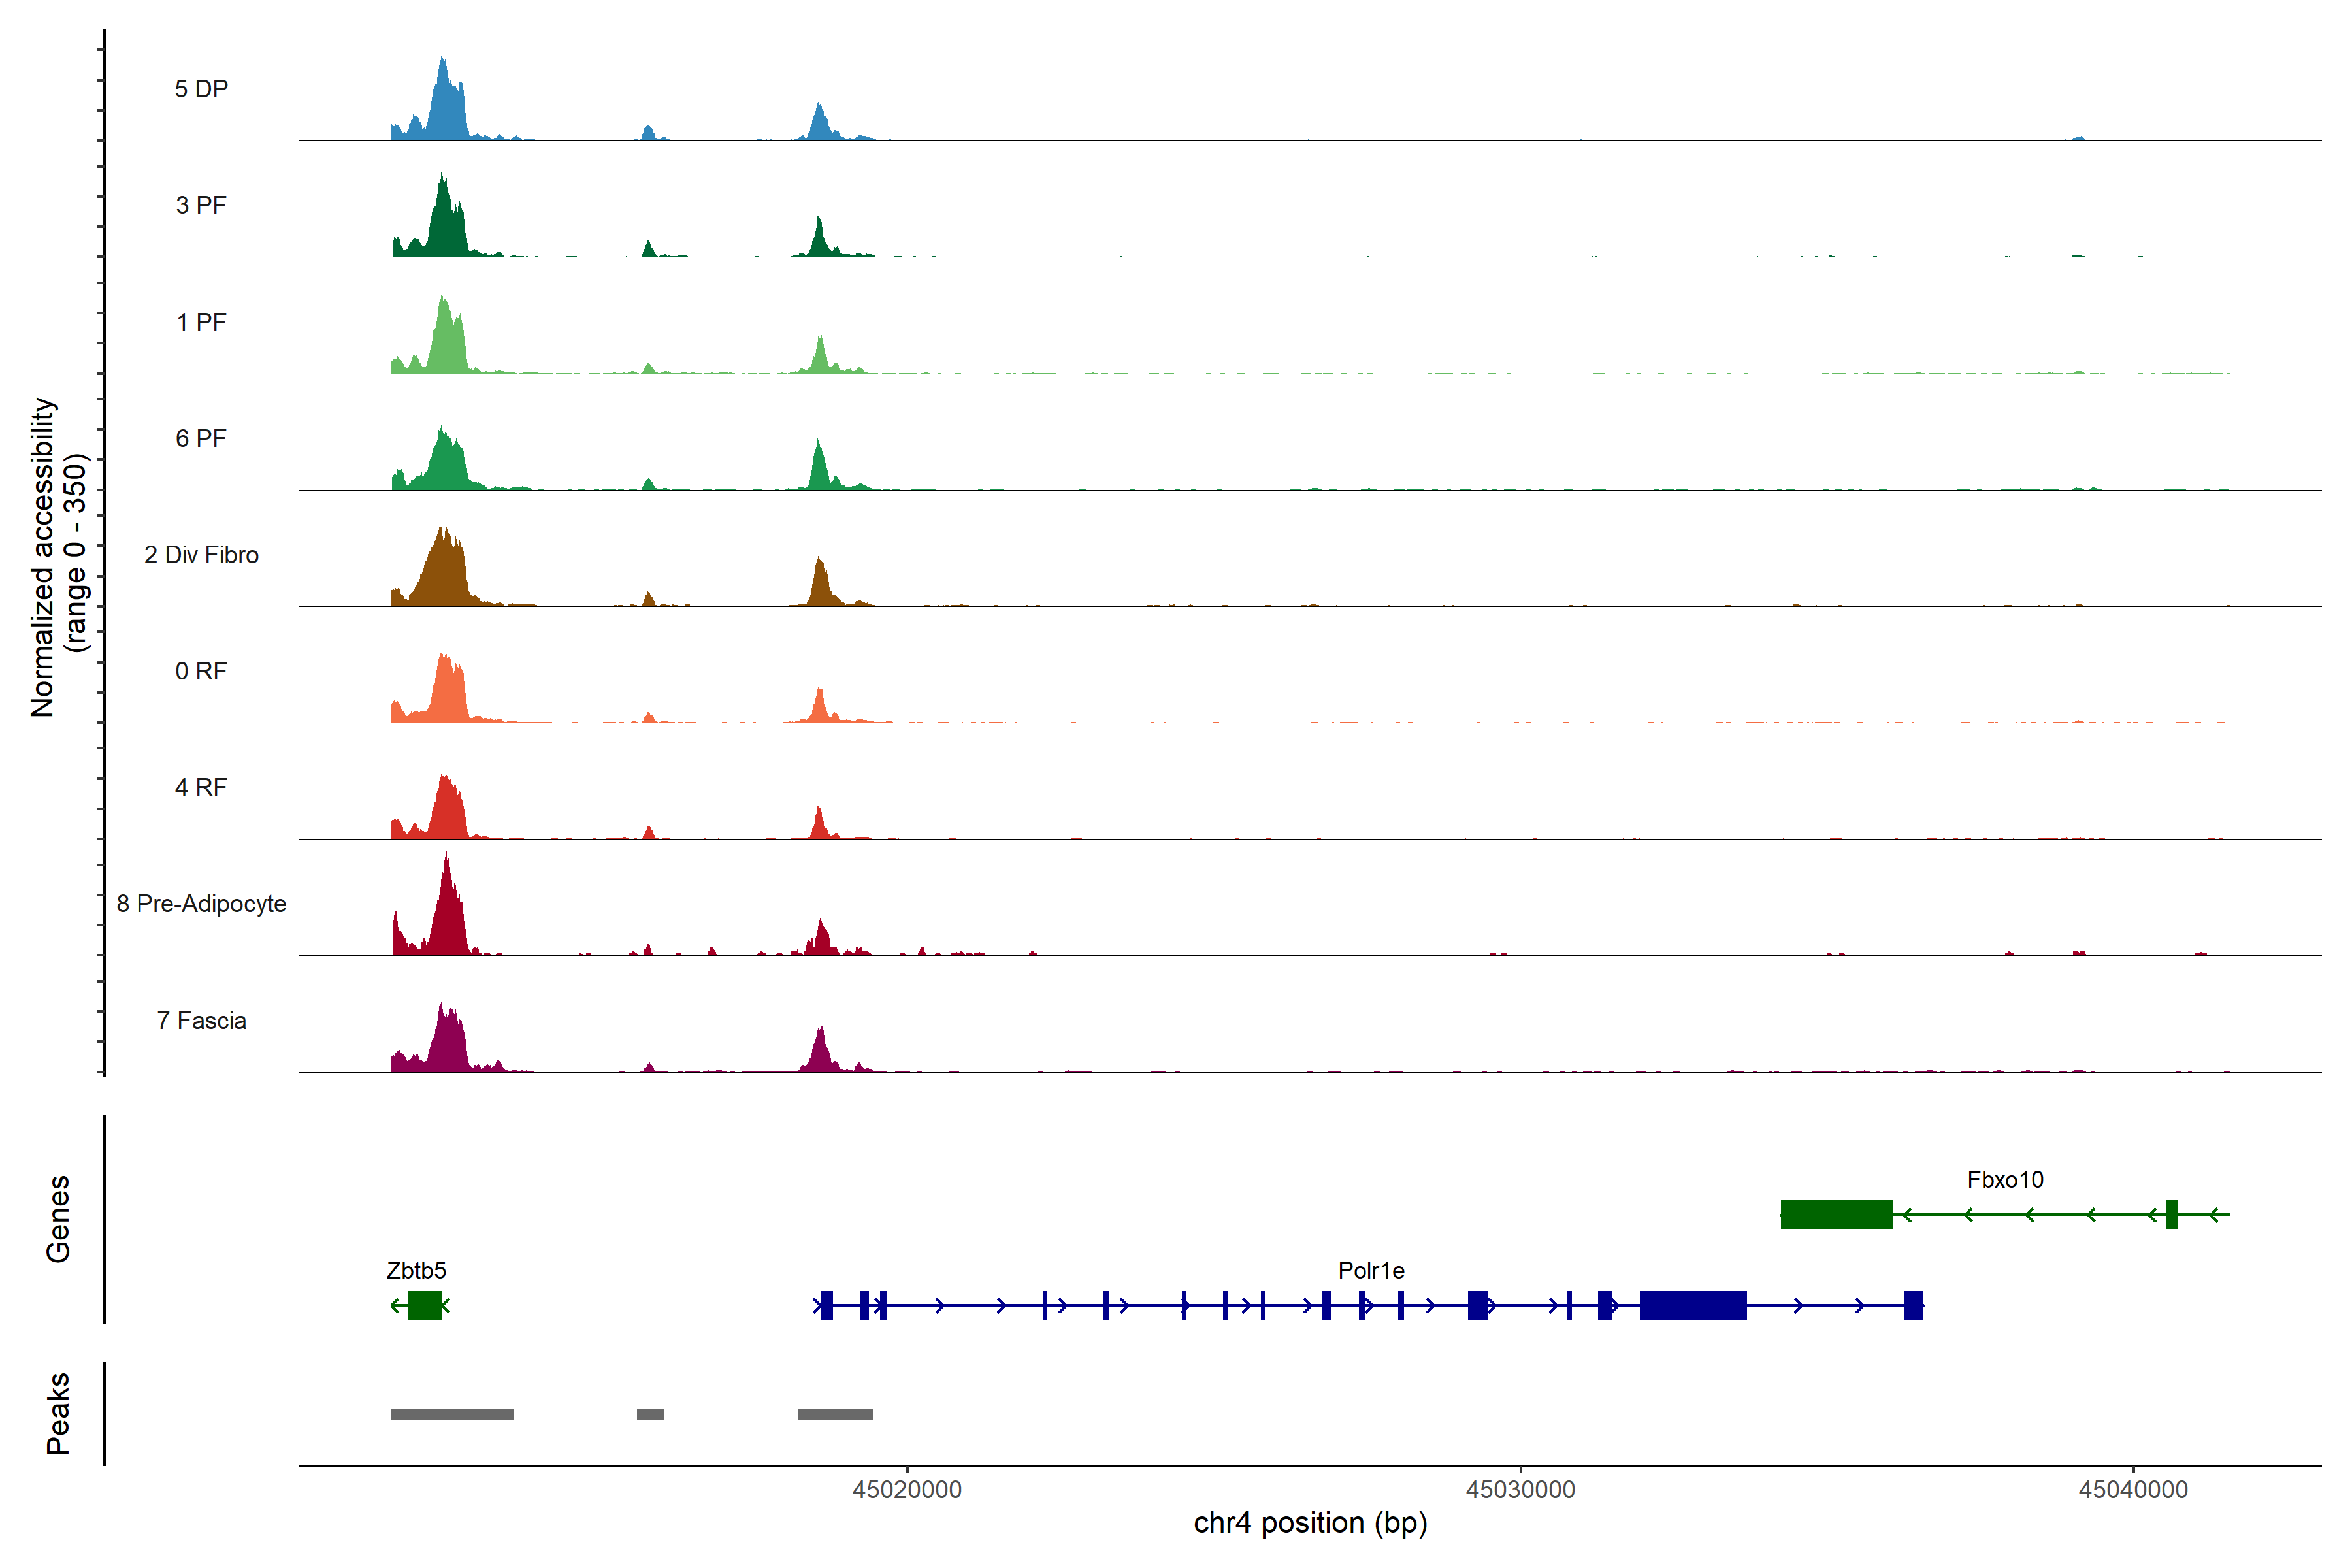Click the Zbtb5 green gene box
The width and height of the screenshot is (2352, 1568).
[x=424, y=1305]
